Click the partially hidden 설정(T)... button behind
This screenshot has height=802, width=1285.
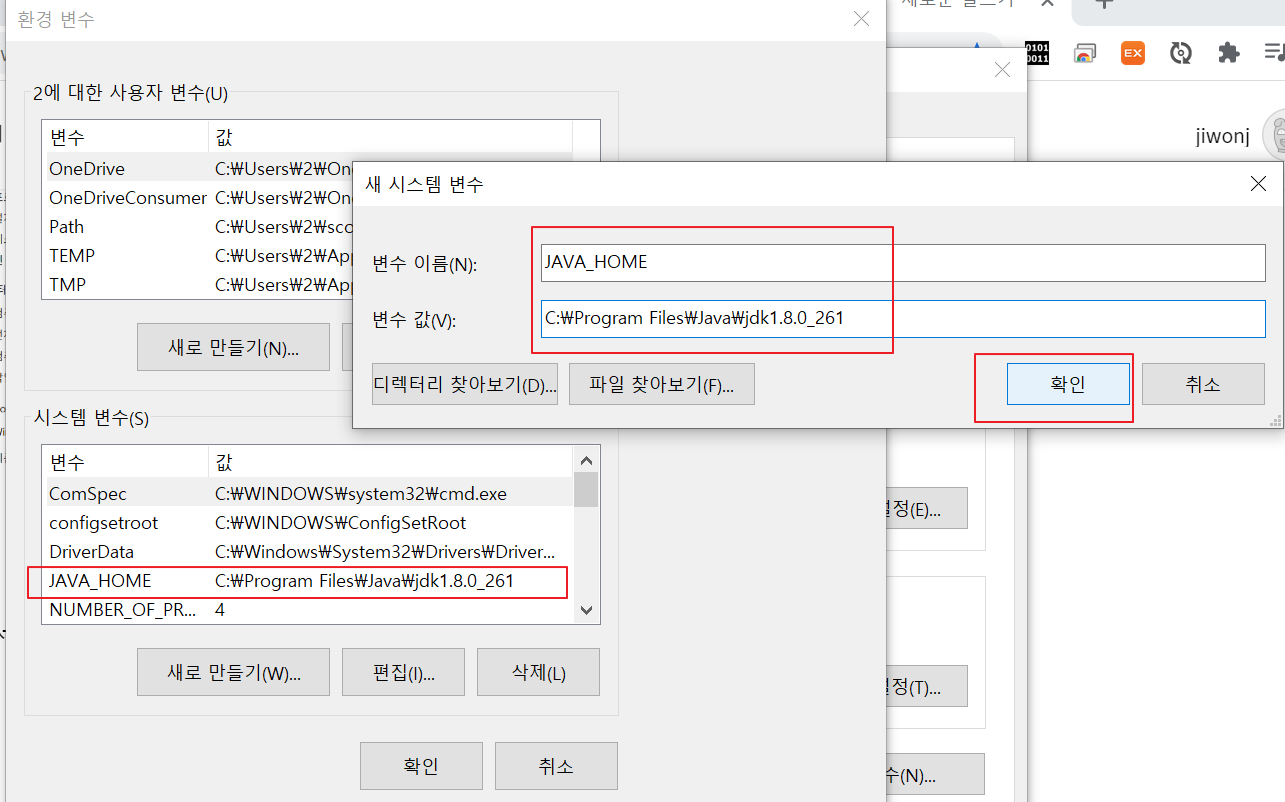coord(926,686)
